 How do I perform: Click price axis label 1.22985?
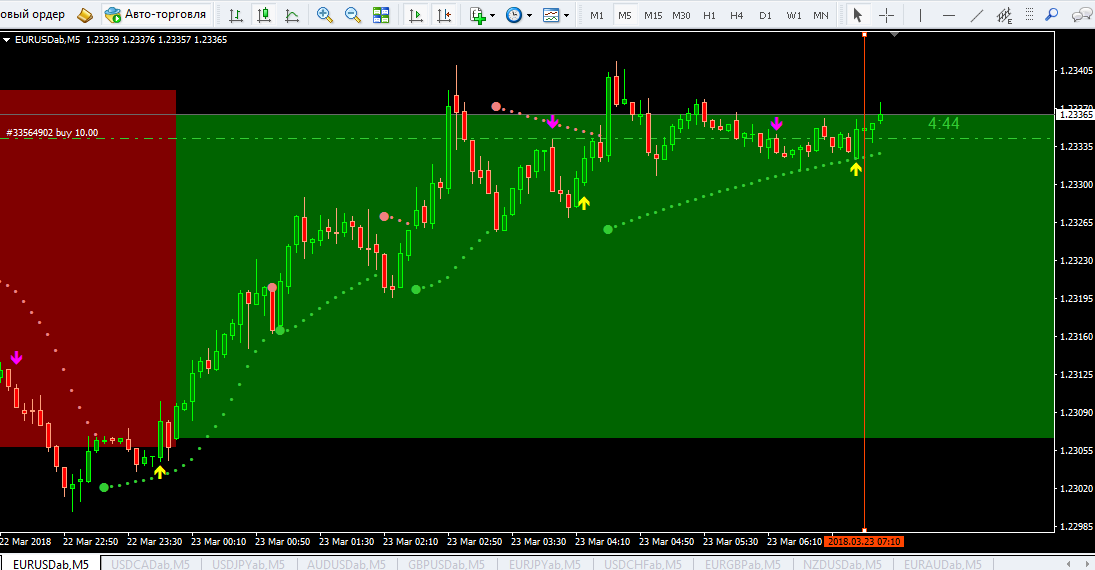pos(1076,526)
